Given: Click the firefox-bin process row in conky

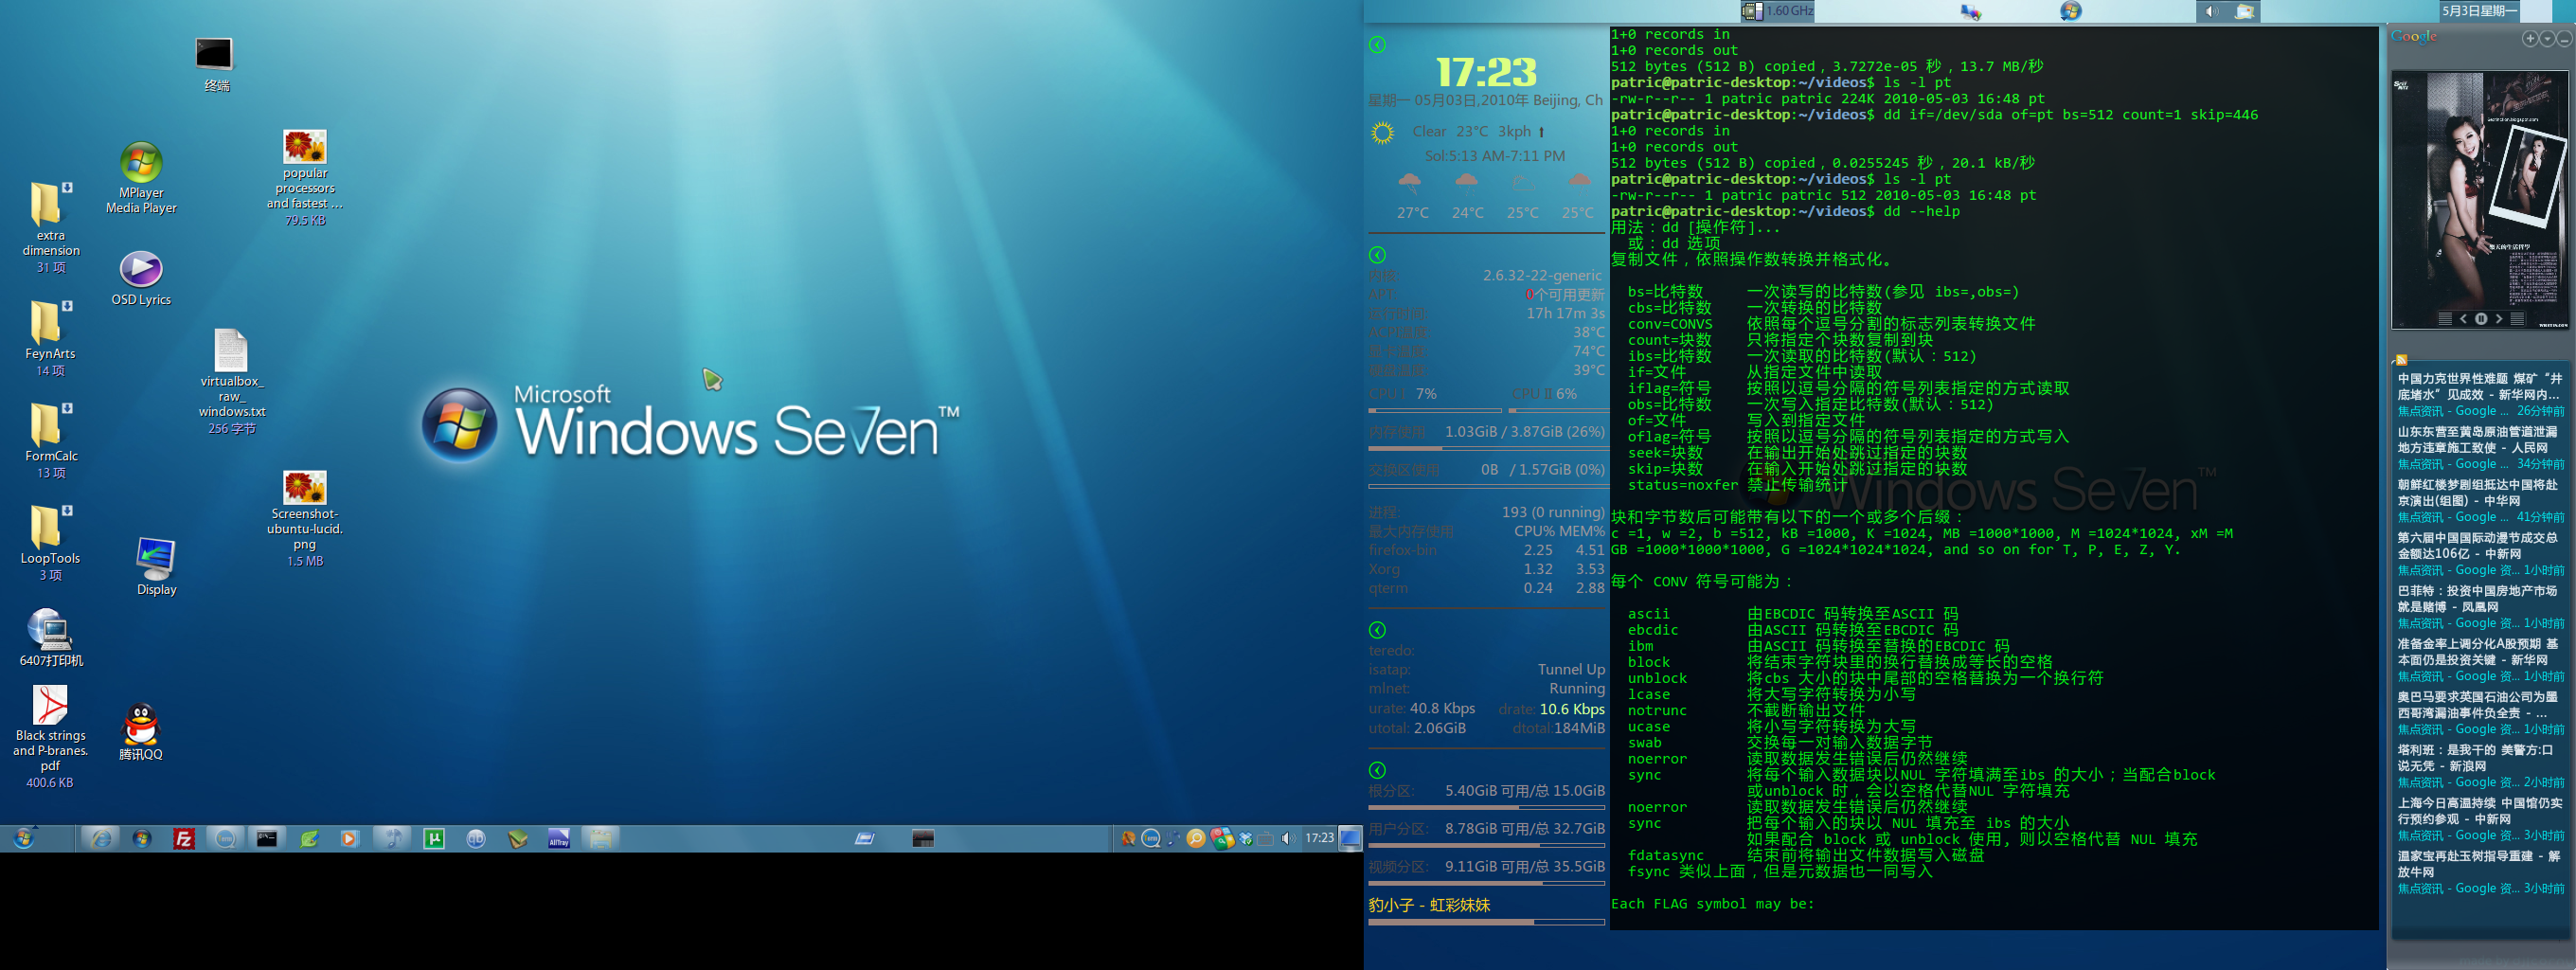Looking at the screenshot, I should pyautogui.click(x=1486, y=550).
